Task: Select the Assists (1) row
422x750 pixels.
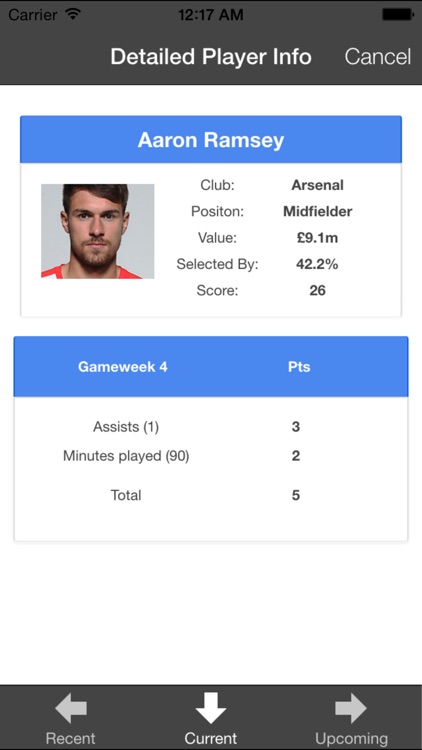Action: point(211,427)
